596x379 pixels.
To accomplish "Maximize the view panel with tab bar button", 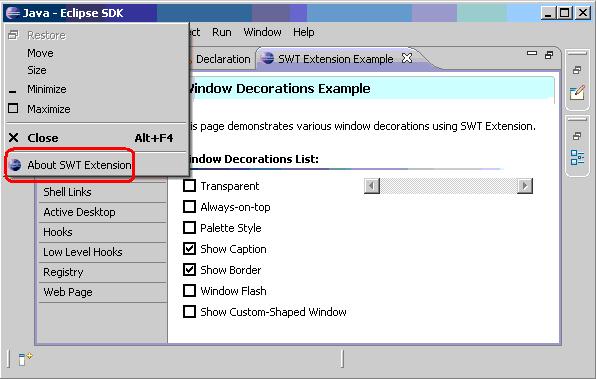I will tap(549, 55).
